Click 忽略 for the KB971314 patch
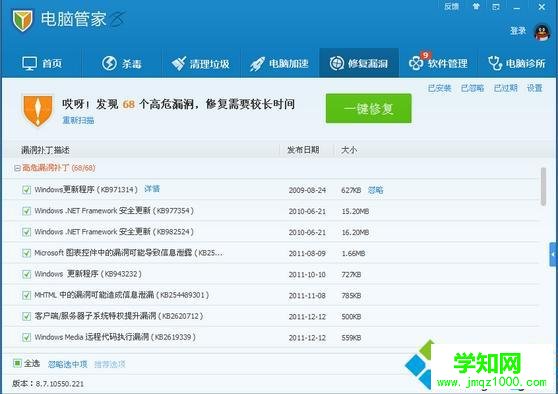This screenshot has width=558, height=394. point(375,190)
